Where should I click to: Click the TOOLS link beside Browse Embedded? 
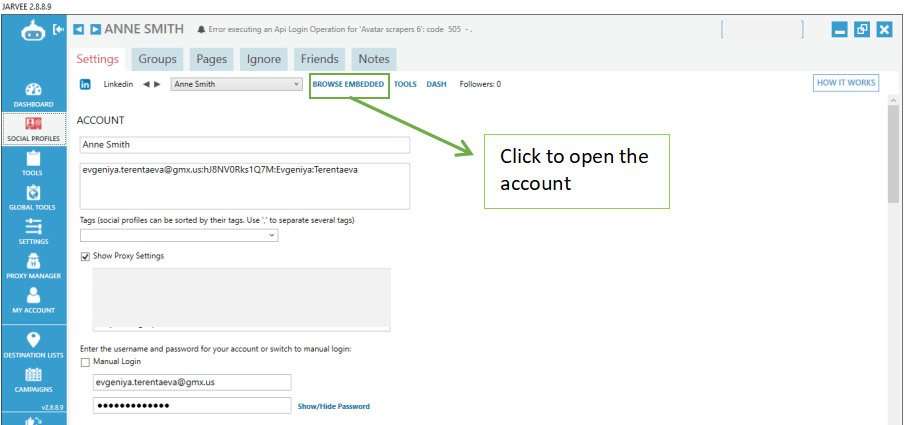(x=405, y=84)
